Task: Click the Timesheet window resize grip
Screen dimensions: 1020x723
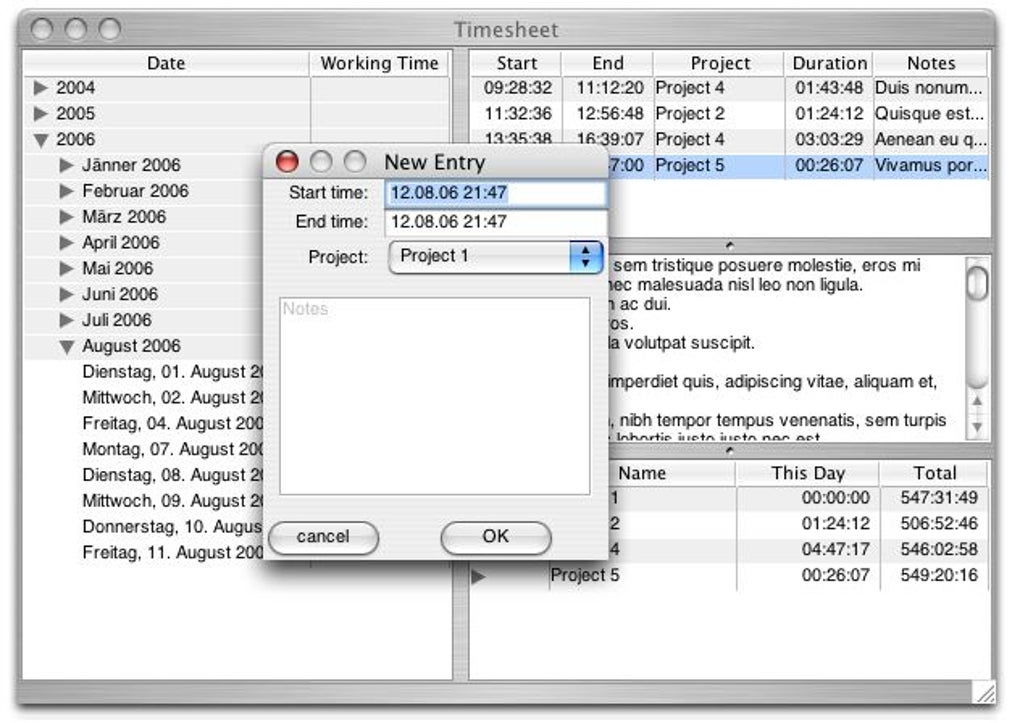Action: point(984,692)
